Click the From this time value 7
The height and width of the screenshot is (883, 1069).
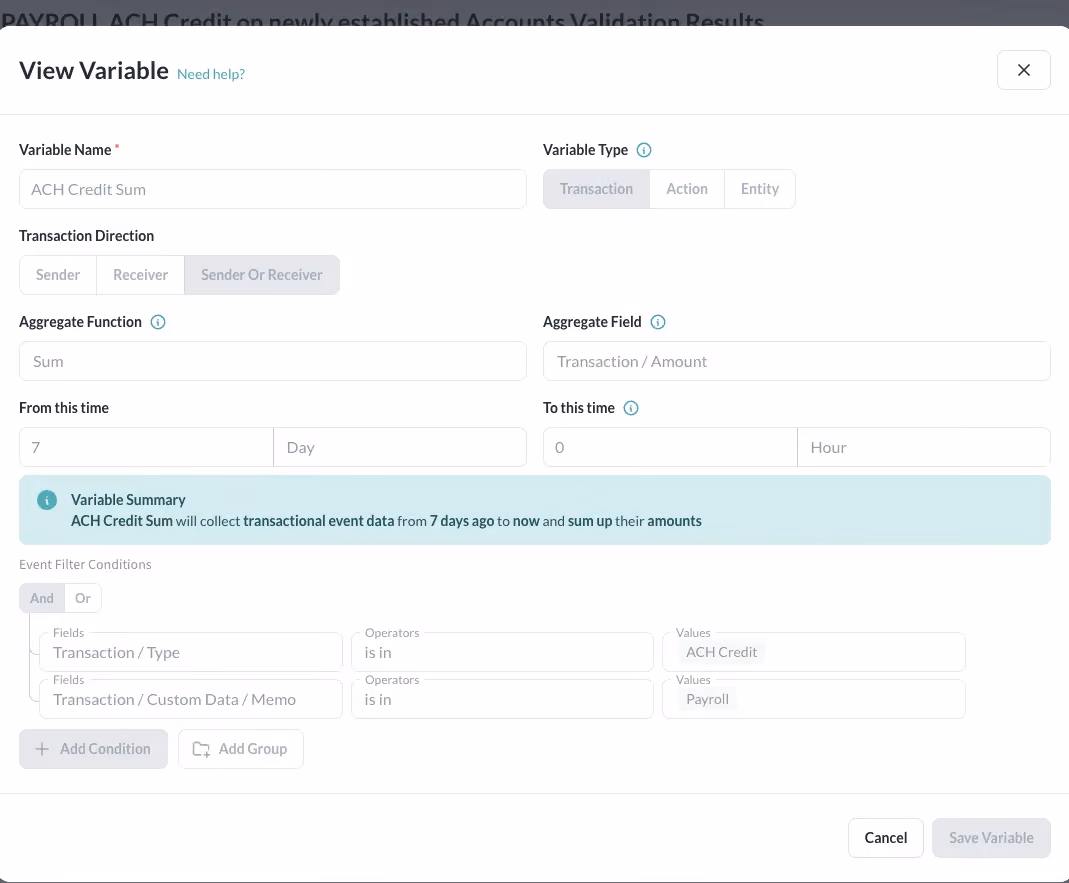click(x=147, y=447)
